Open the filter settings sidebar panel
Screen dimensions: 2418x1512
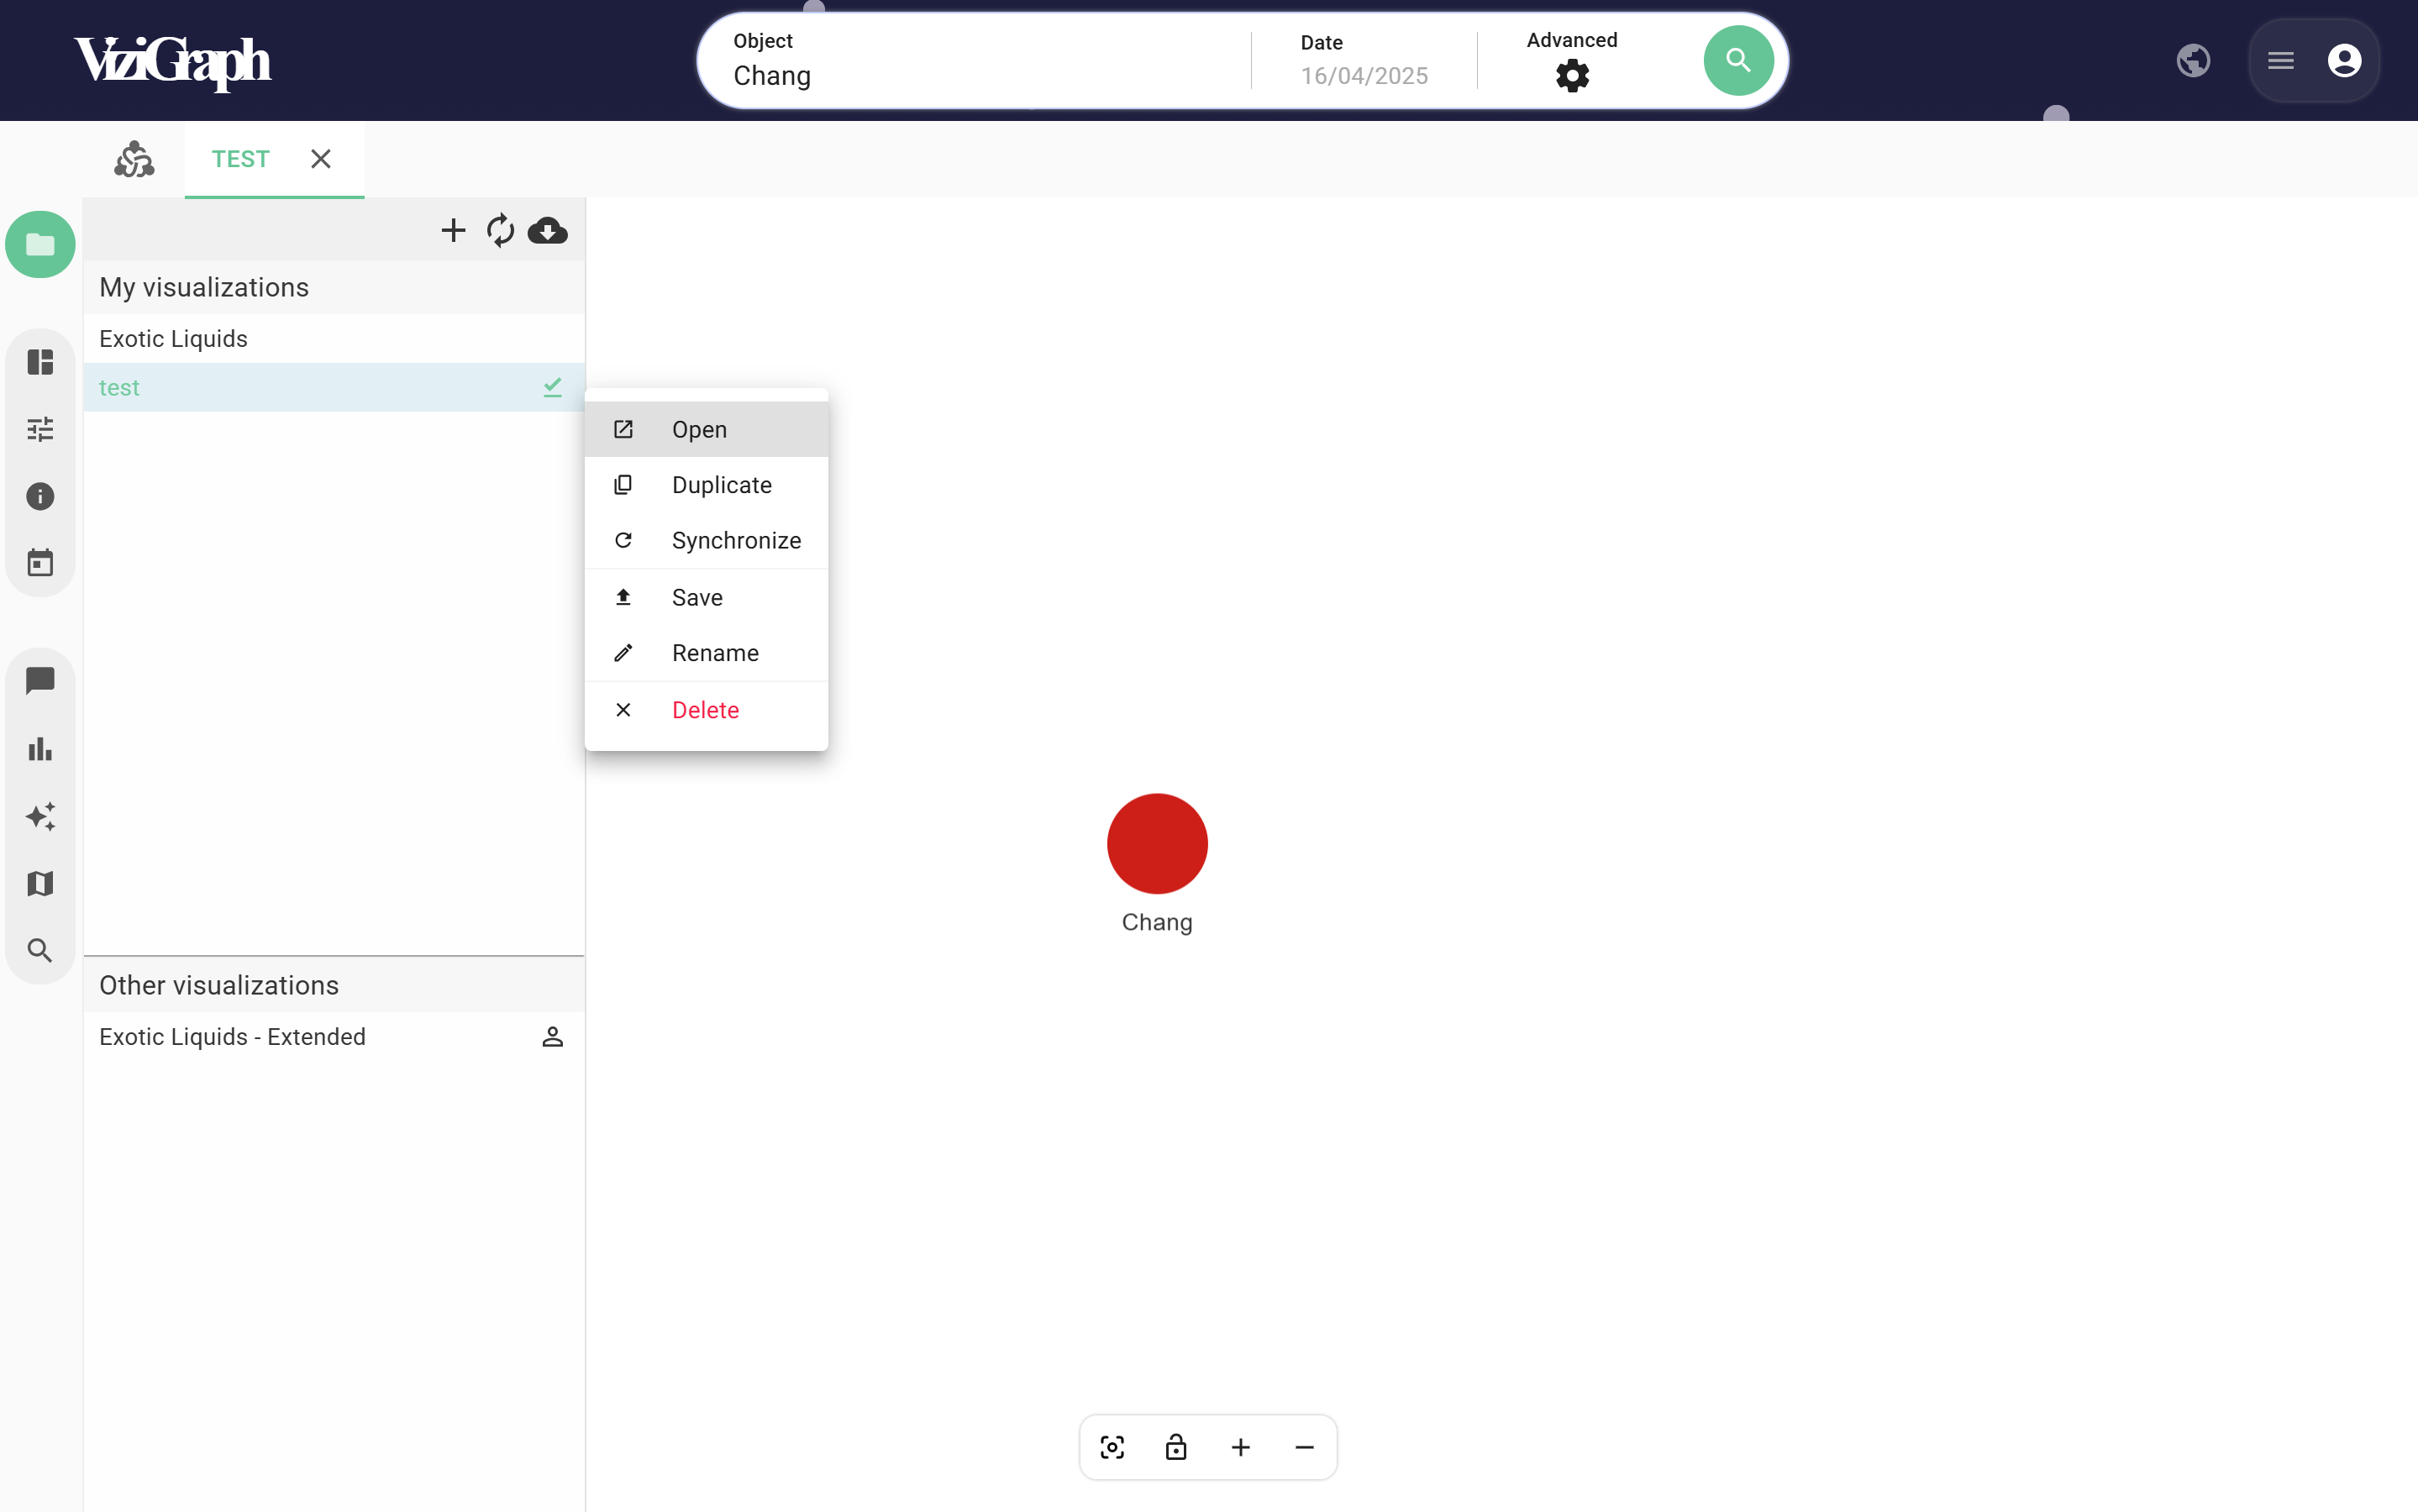(x=39, y=429)
